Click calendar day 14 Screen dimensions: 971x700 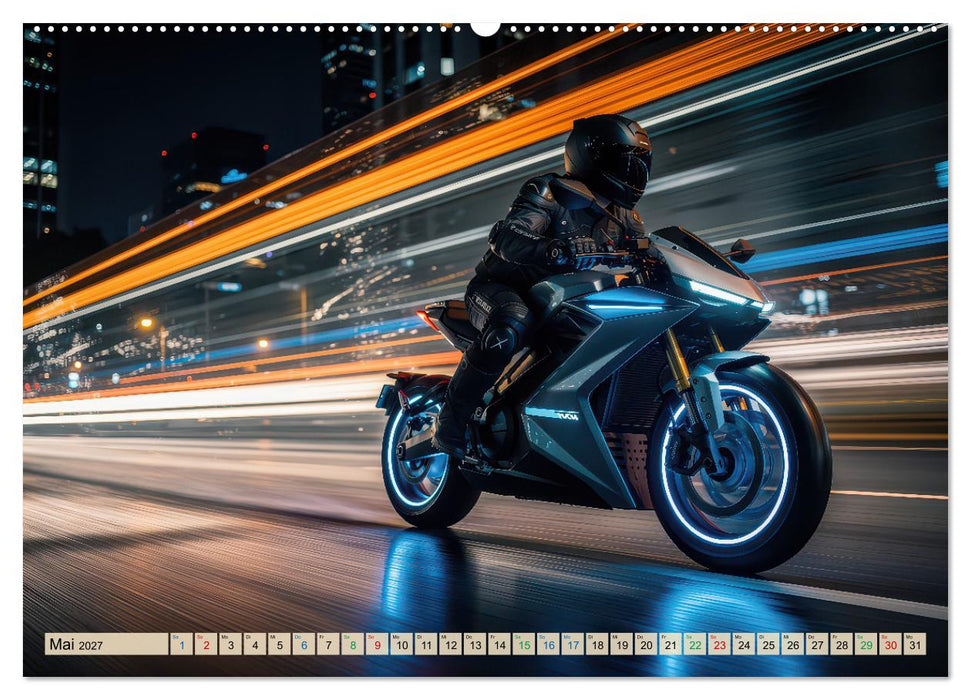click(x=500, y=644)
